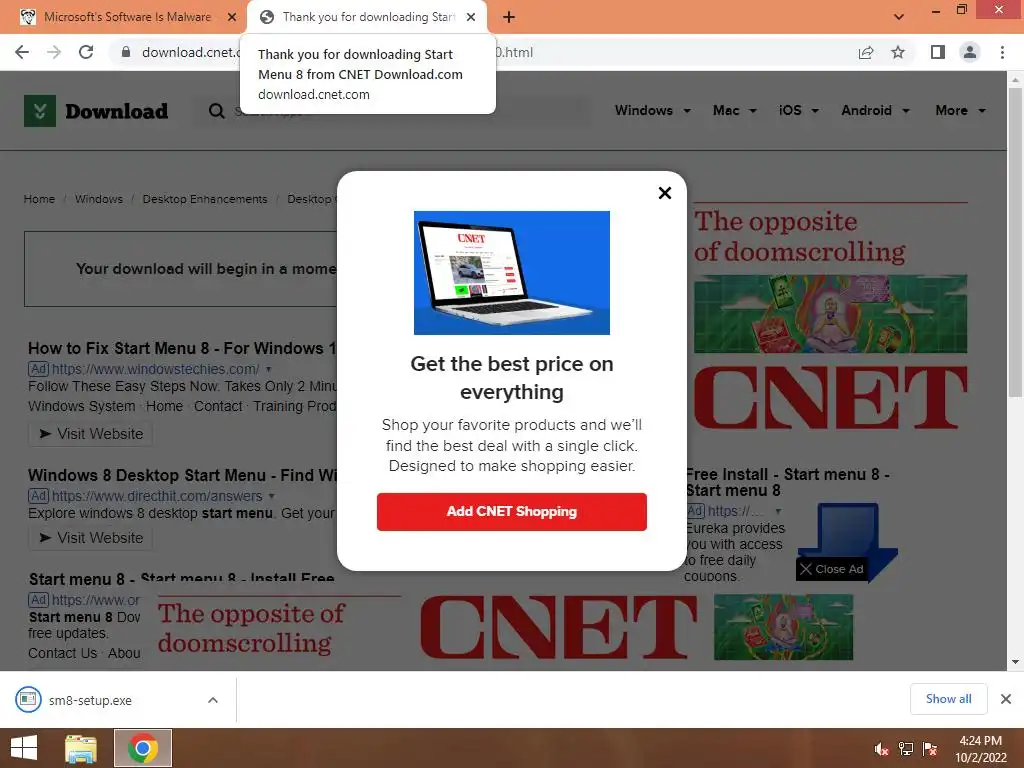The width and height of the screenshot is (1024, 768).
Task: Bookmark this page with the star icon
Action: point(898,52)
